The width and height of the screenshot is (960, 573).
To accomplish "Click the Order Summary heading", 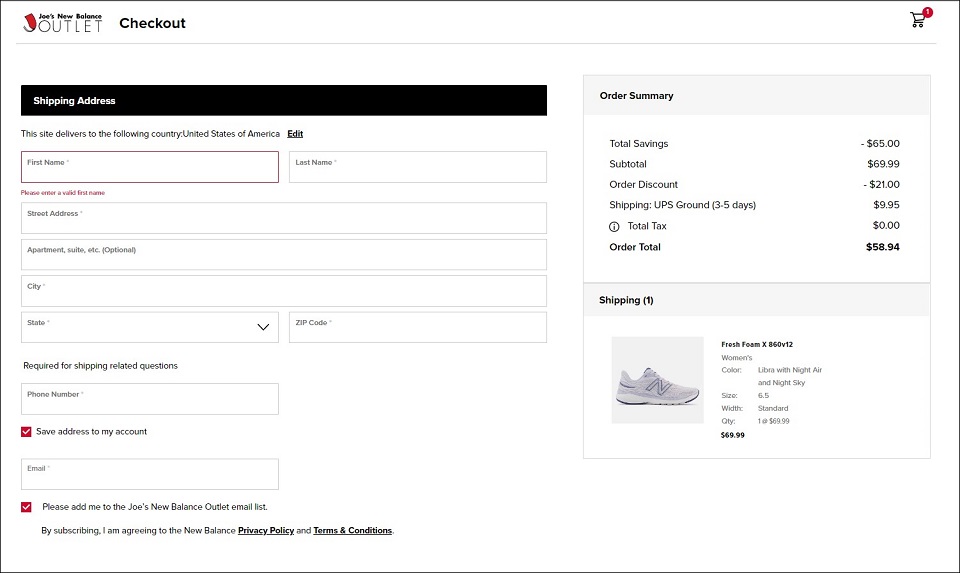I will pyautogui.click(x=637, y=96).
